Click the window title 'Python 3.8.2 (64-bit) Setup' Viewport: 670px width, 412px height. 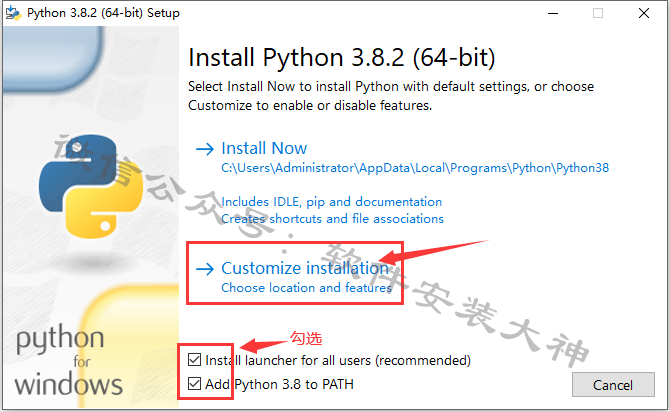[103, 13]
